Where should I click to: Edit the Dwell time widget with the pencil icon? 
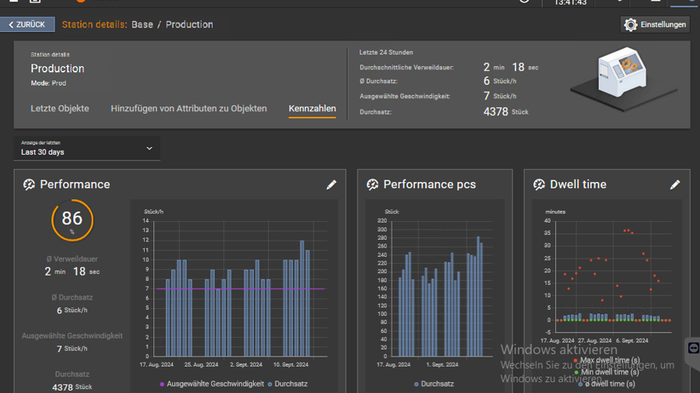675,185
